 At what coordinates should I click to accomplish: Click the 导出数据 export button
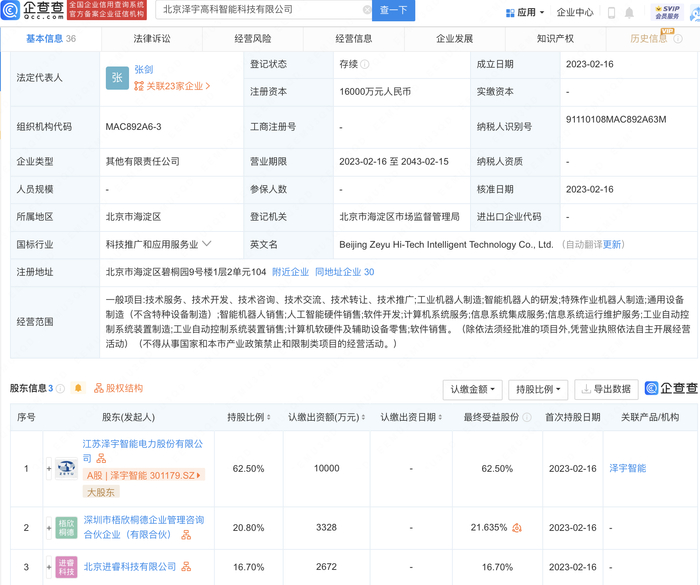604,389
